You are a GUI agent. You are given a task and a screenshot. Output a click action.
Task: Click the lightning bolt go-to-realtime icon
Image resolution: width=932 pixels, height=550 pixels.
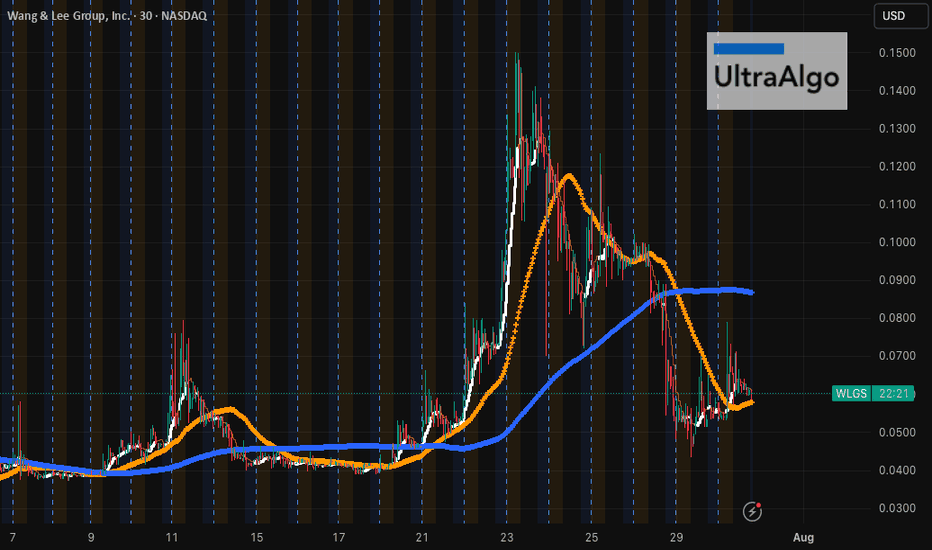752,511
